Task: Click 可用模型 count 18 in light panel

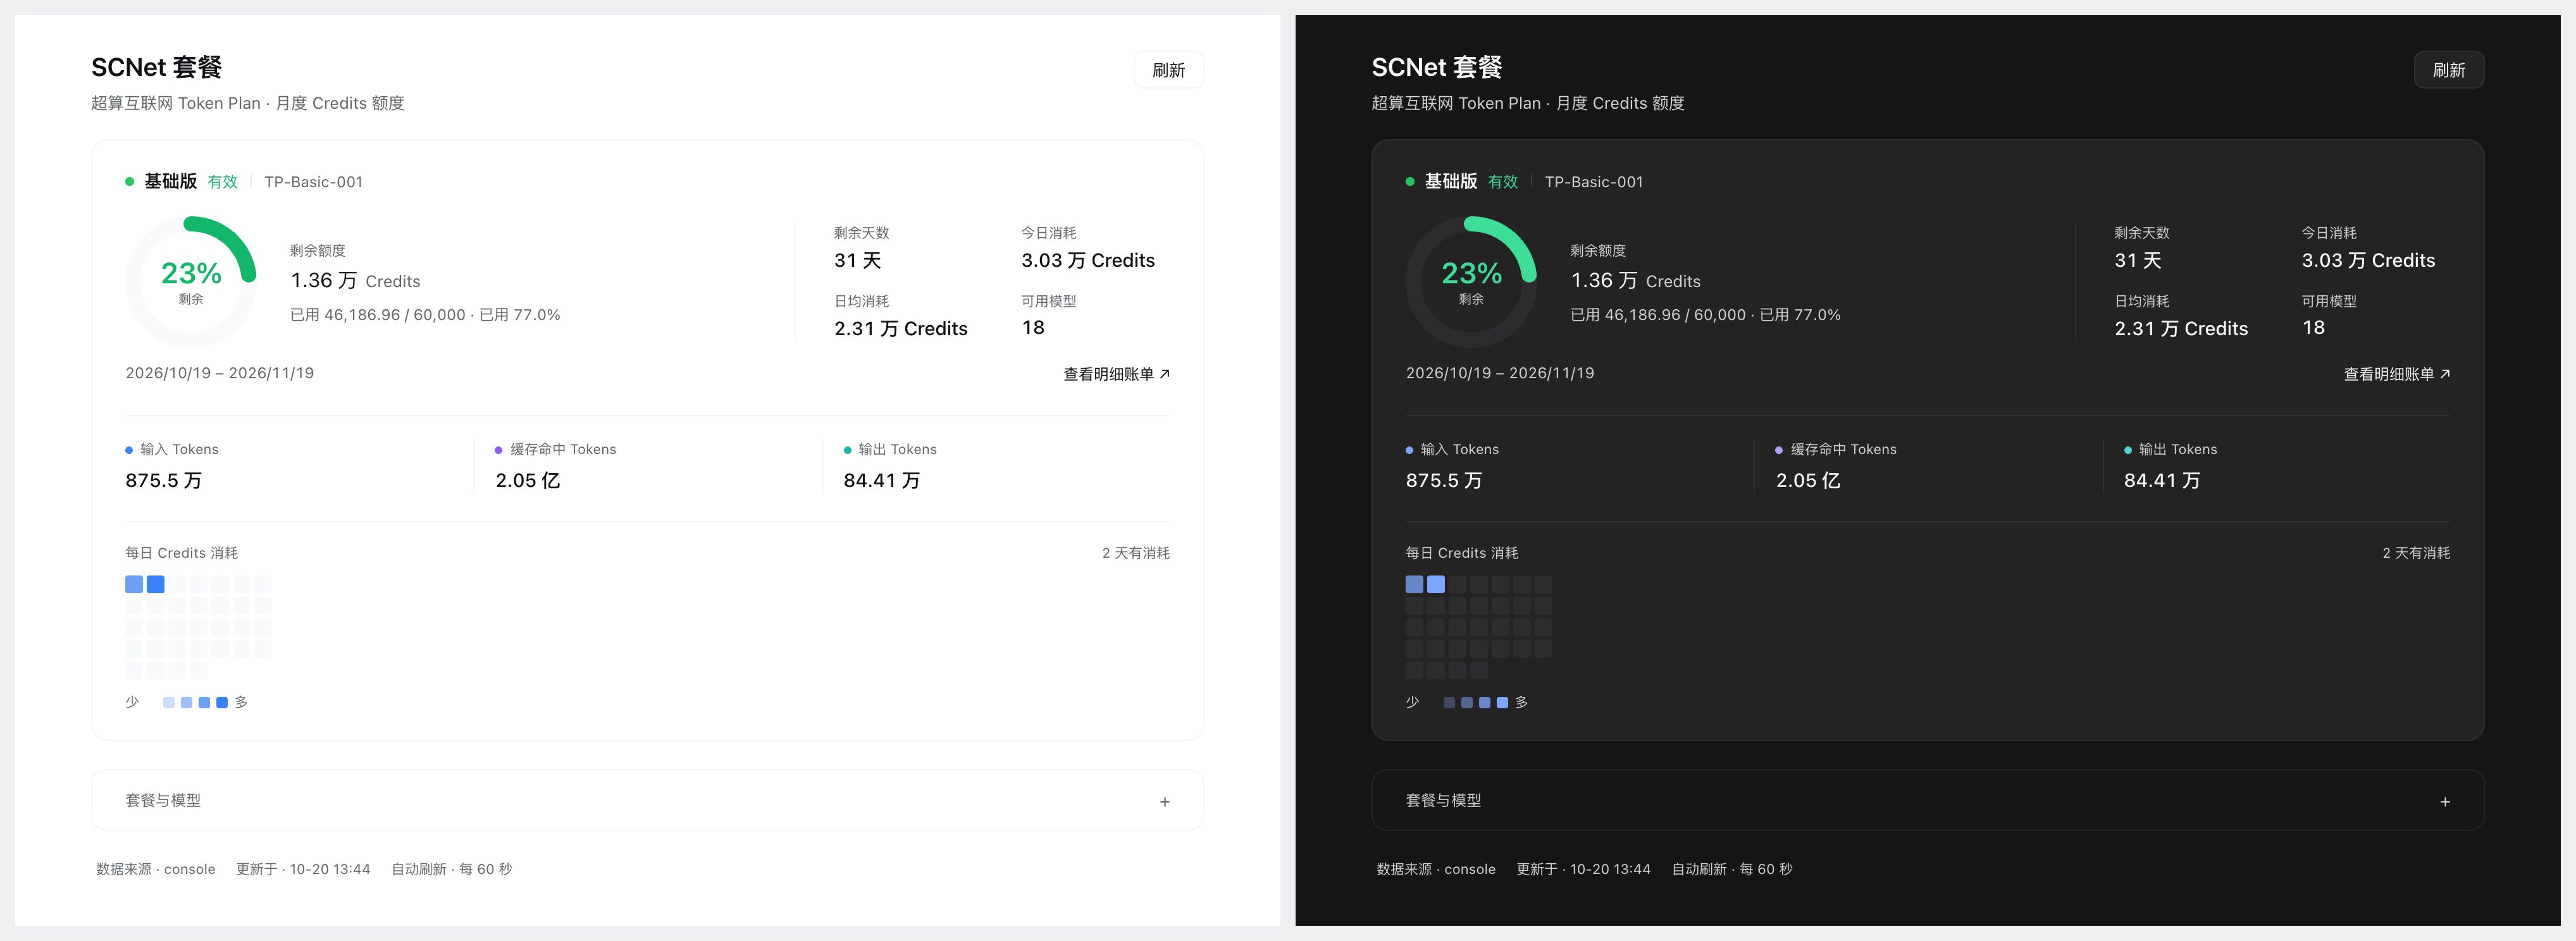Action: point(1033,328)
